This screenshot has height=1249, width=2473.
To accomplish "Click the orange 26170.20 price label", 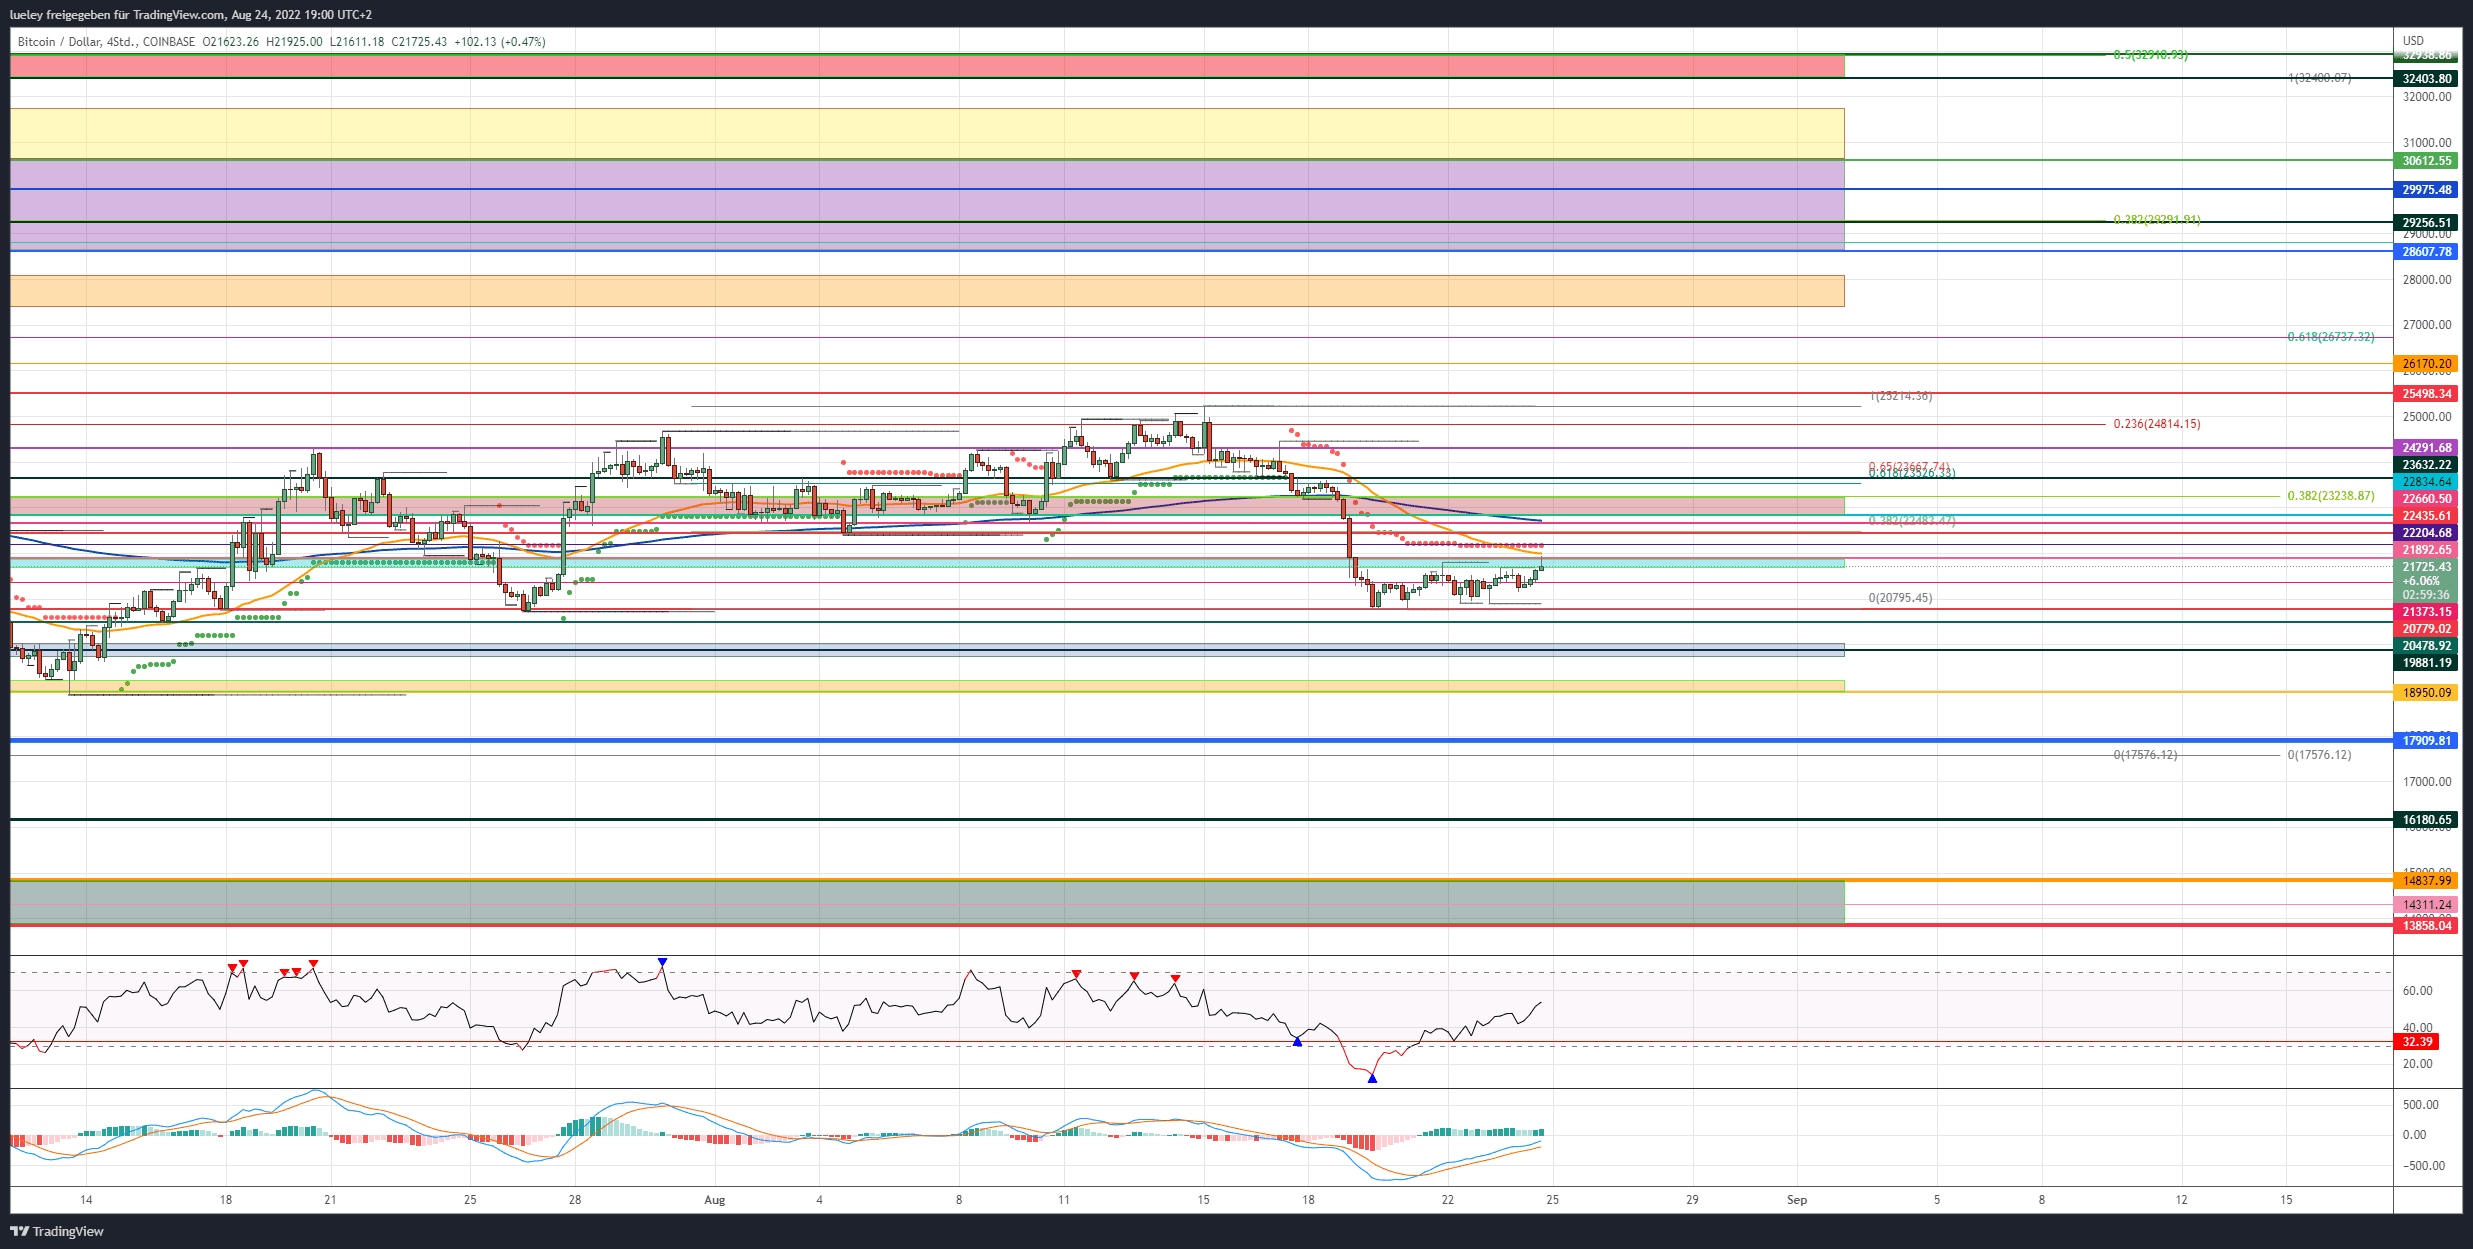I will pos(2426,364).
